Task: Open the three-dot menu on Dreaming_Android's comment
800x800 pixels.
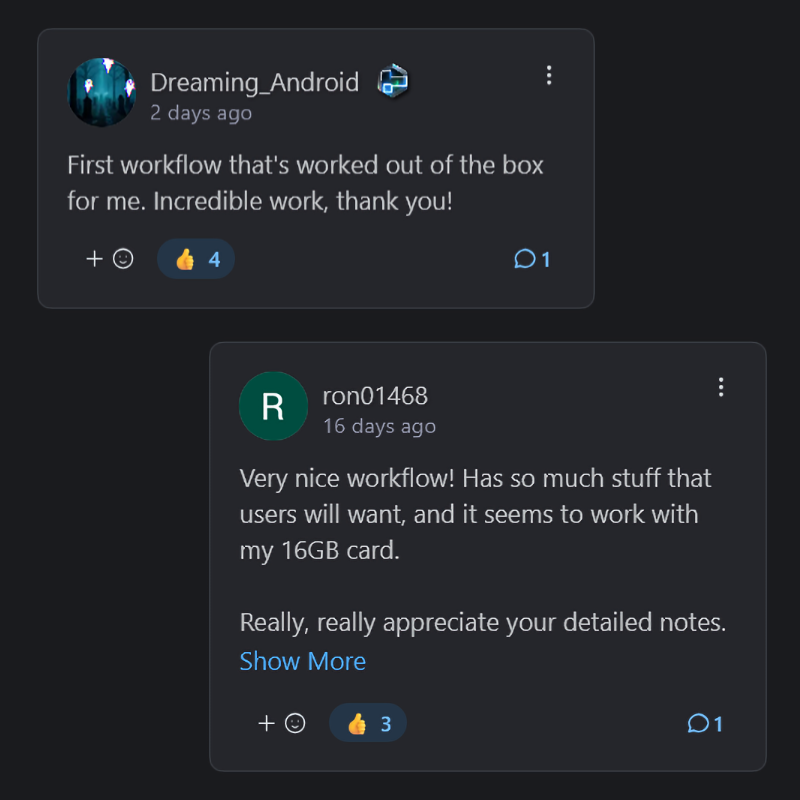Action: tap(548, 75)
